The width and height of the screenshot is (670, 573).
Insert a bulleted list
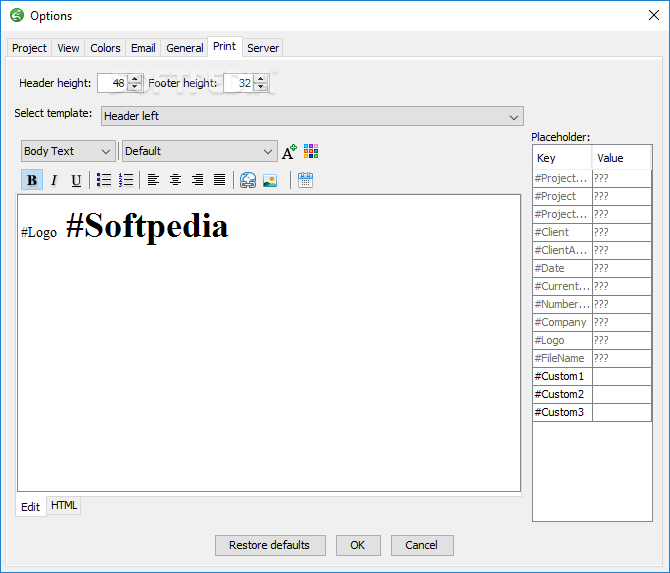pos(104,180)
